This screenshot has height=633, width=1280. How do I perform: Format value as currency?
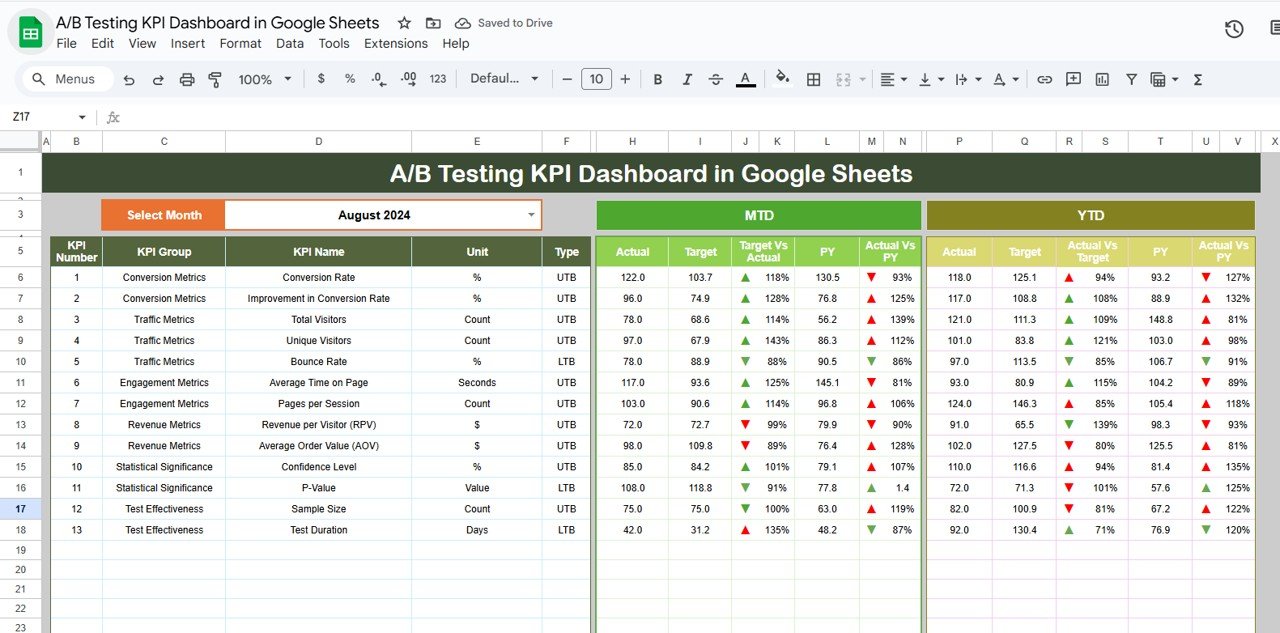(x=320, y=79)
